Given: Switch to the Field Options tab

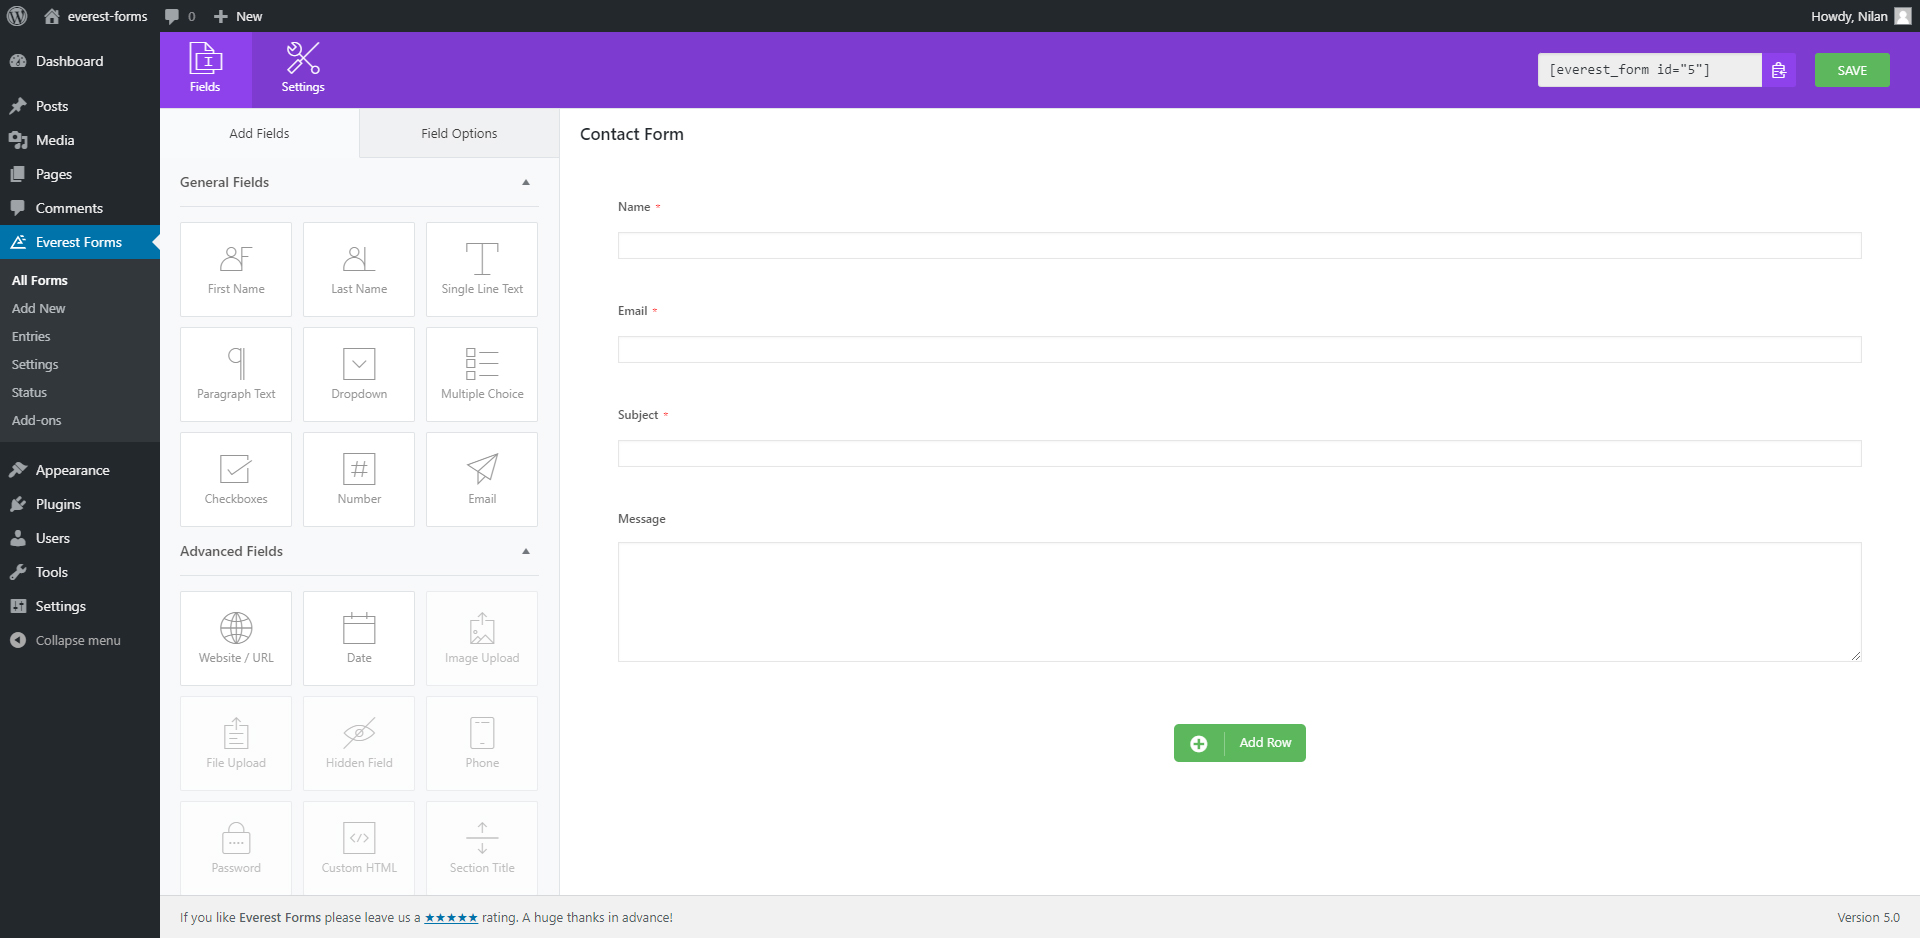Looking at the screenshot, I should [459, 133].
